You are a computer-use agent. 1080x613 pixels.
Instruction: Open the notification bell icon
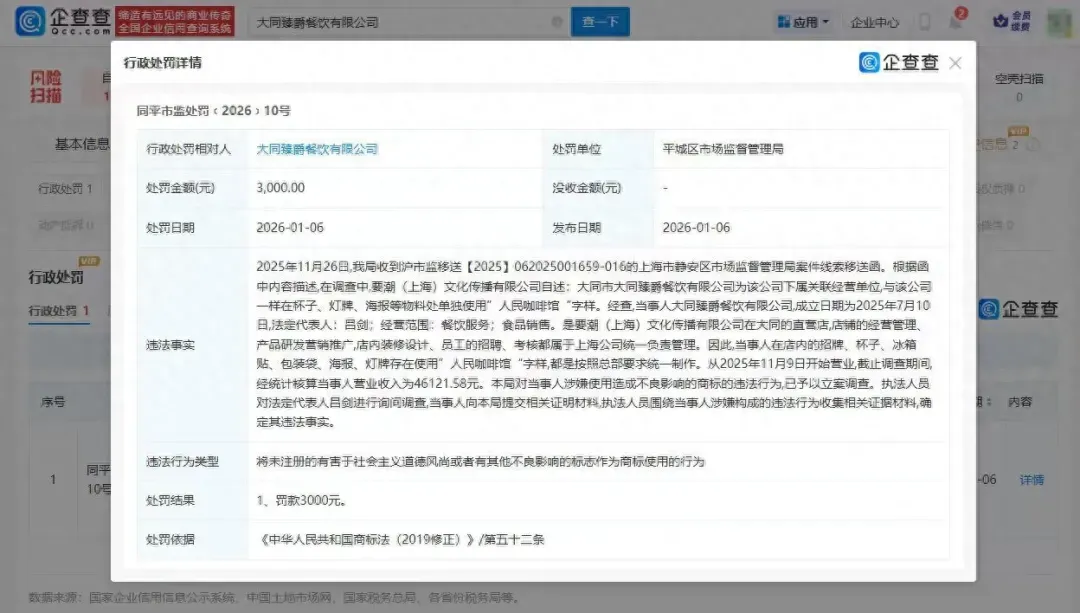pyautogui.click(x=956, y=21)
